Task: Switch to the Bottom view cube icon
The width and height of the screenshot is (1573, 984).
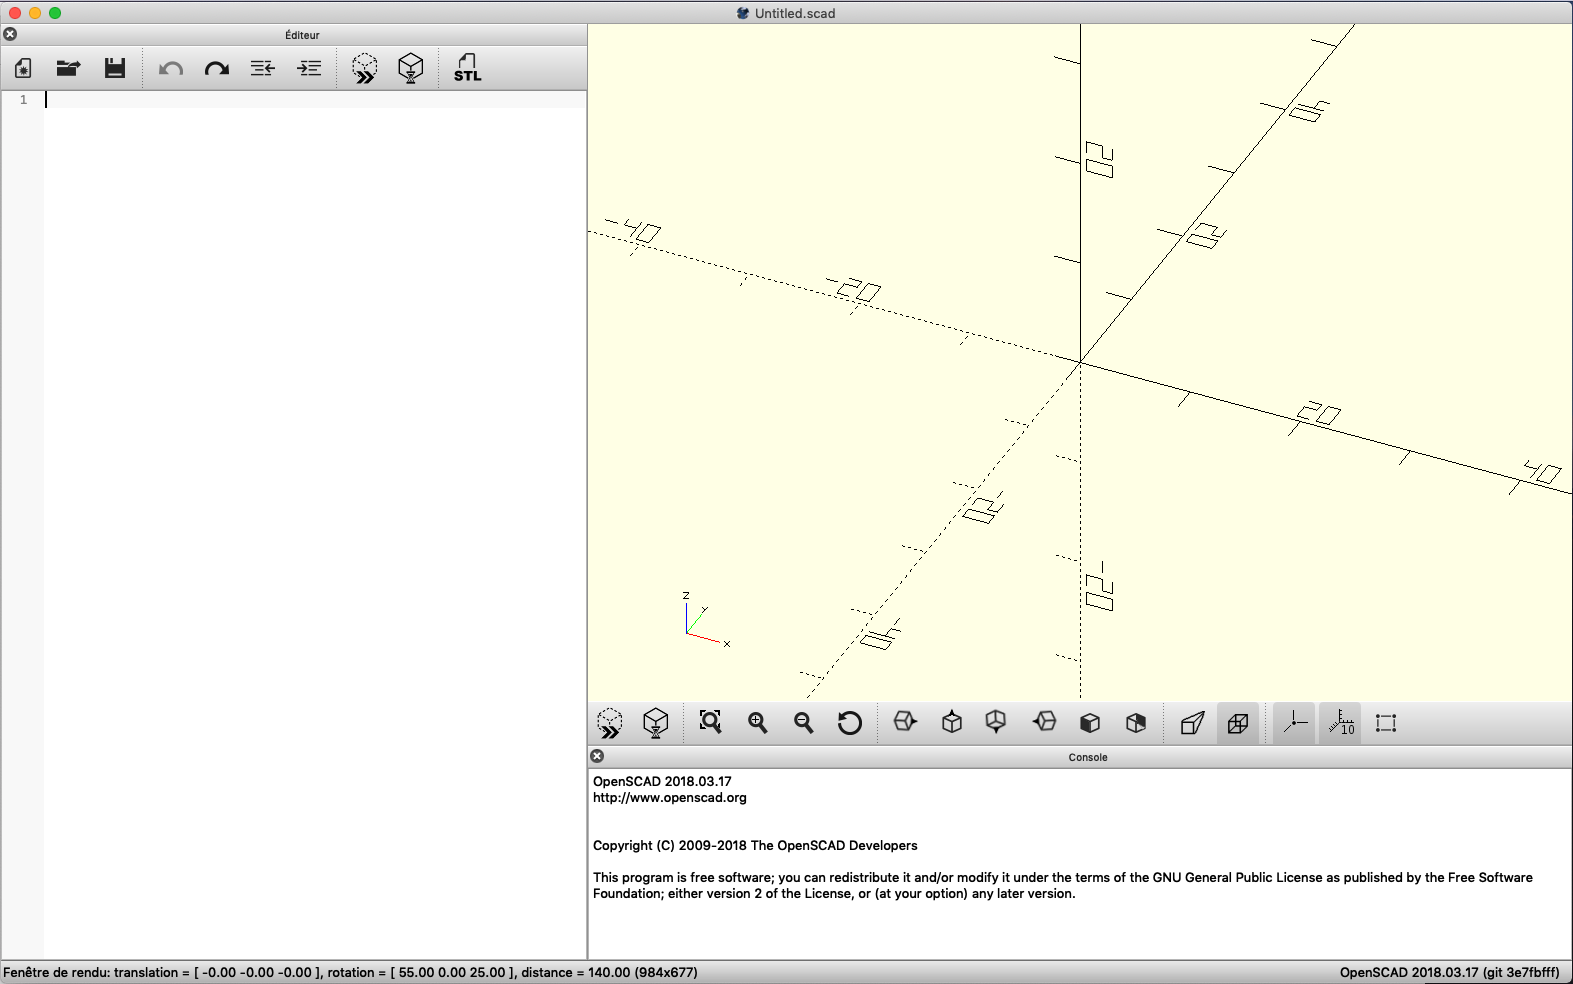Action: tap(996, 721)
